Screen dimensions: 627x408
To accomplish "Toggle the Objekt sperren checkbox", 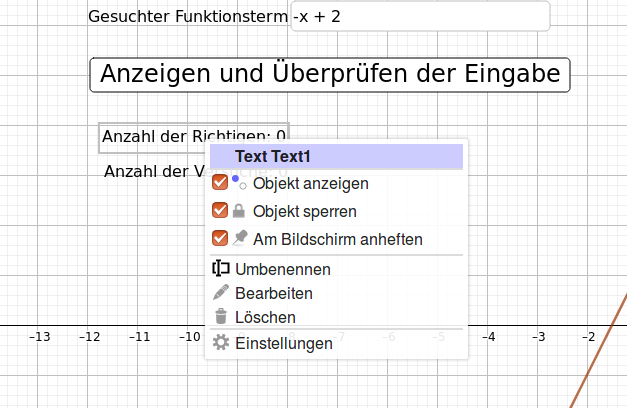I will click(x=220, y=211).
